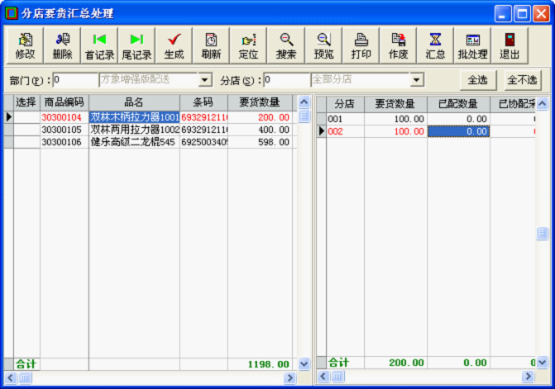Click the 退出 (exit) door icon
555x389 pixels.
[x=510, y=46]
